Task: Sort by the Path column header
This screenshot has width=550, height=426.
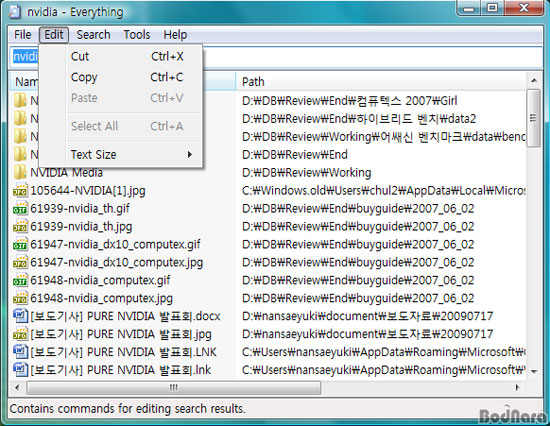Action: click(380, 82)
